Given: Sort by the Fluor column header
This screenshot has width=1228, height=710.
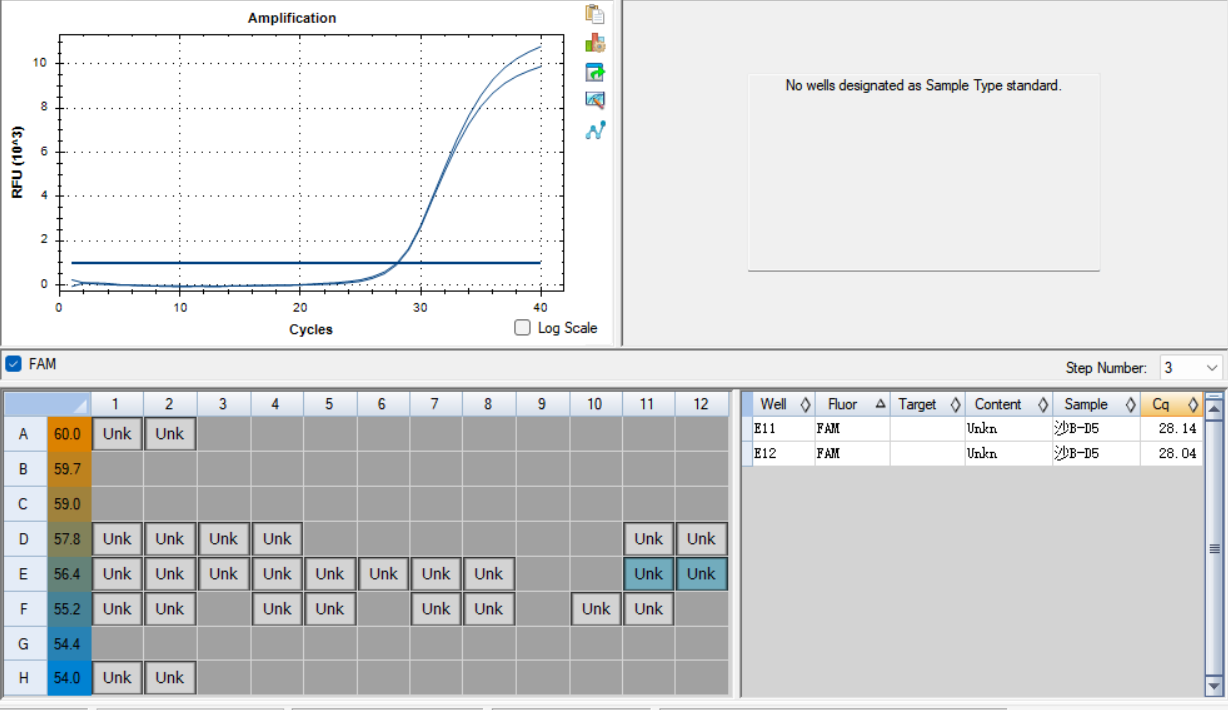Looking at the screenshot, I should point(852,404).
